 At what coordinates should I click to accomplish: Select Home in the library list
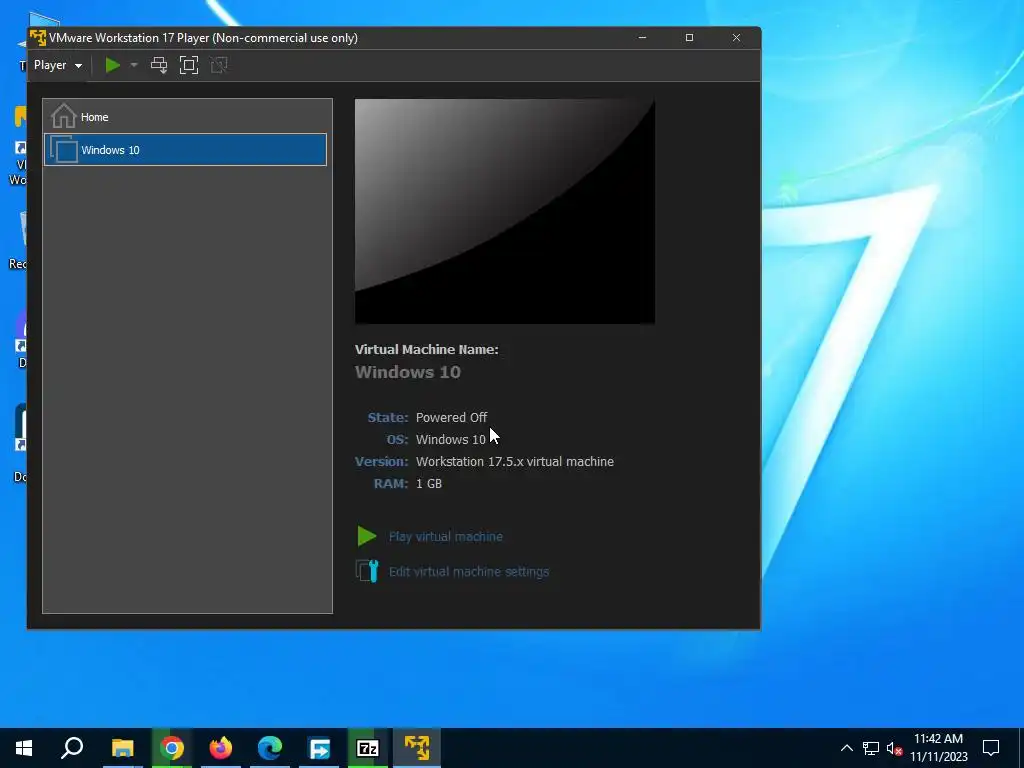(185, 117)
